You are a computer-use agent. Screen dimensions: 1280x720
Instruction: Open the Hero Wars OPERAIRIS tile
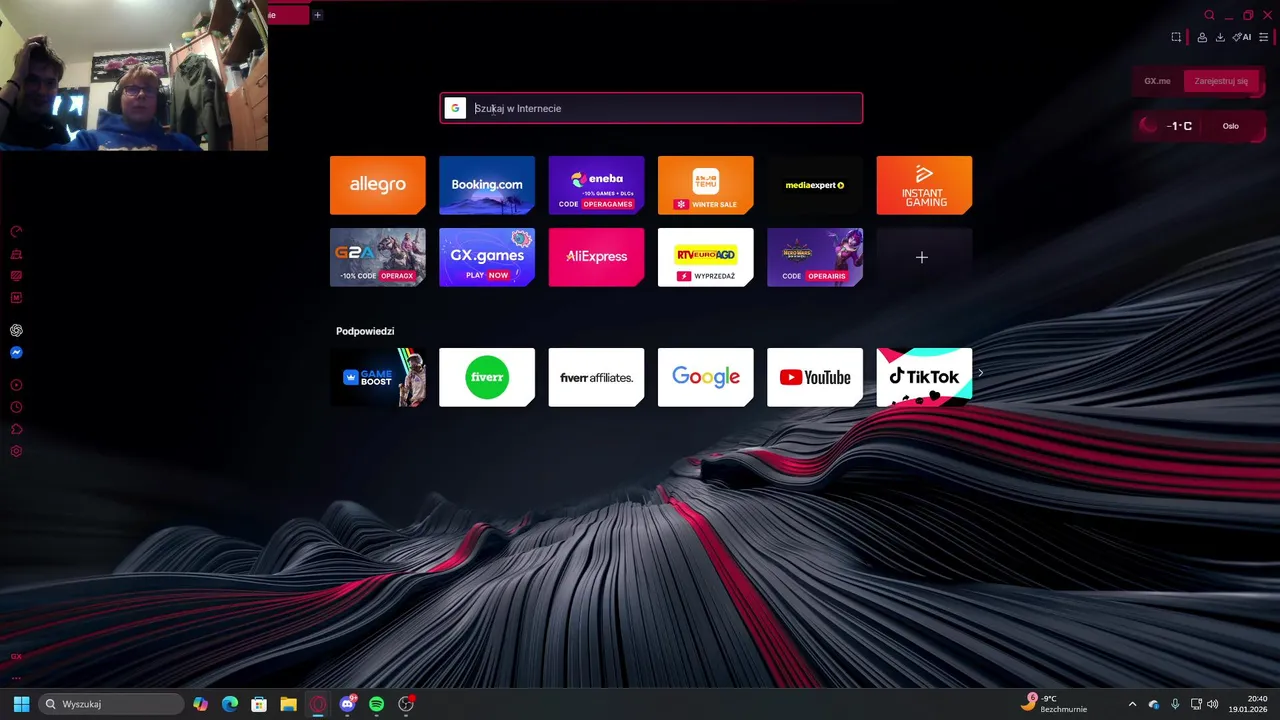click(x=815, y=257)
